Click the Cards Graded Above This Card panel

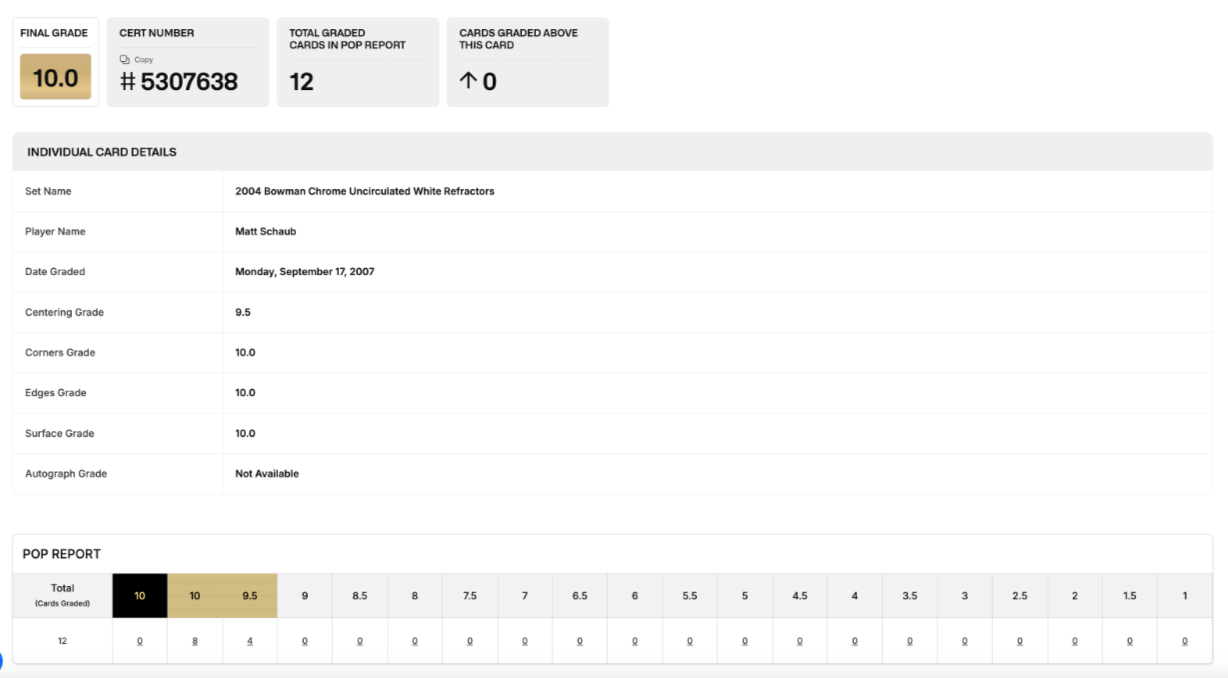tap(527, 62)
